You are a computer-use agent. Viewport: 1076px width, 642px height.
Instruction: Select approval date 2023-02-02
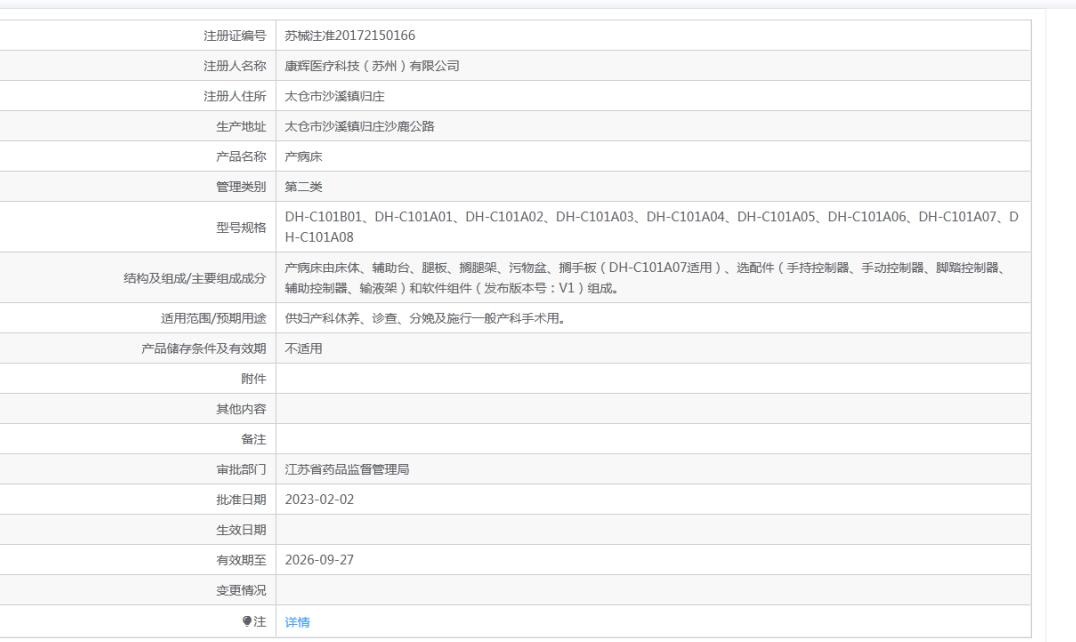[x=319, y=499]
